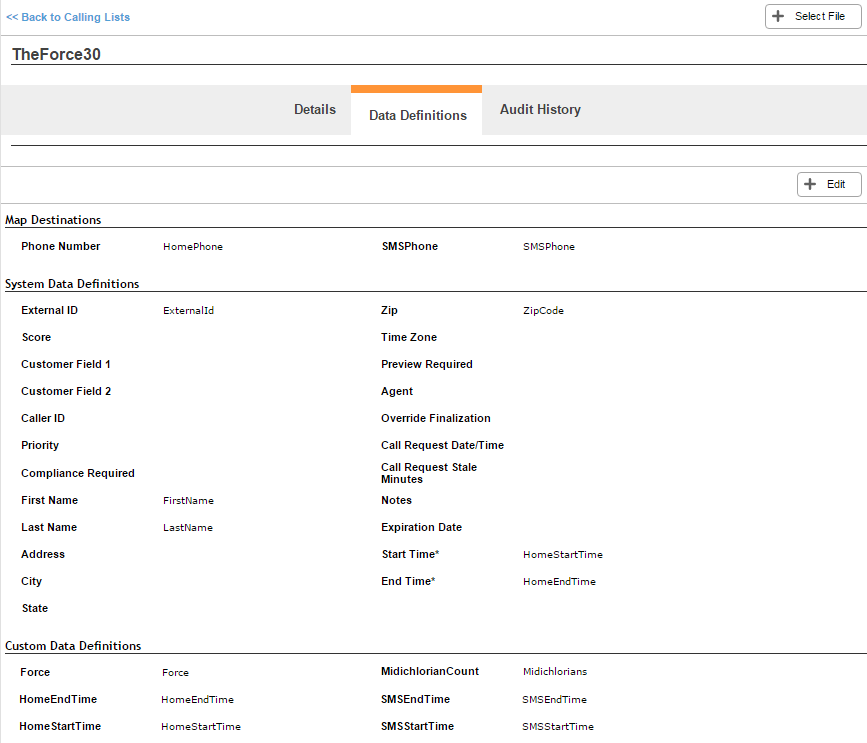Click the Caller ID label
Viewport: 867px width, 743px height.
pos(43,418)
